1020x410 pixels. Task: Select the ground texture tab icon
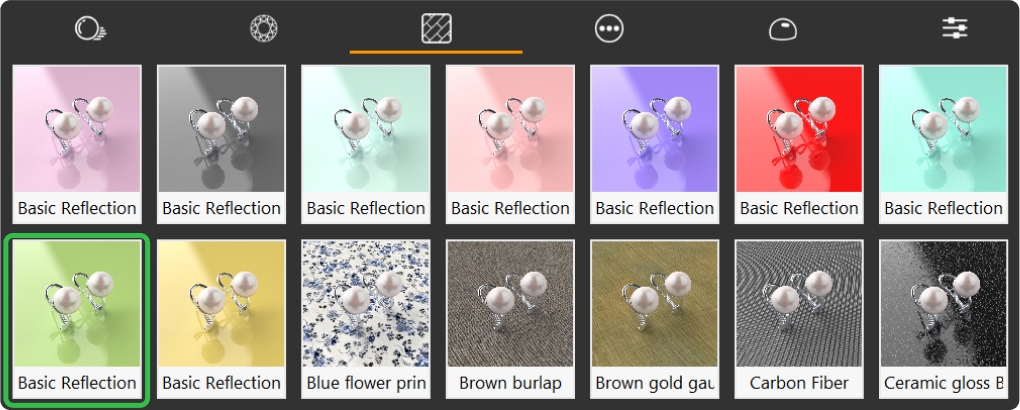[436, 29]
